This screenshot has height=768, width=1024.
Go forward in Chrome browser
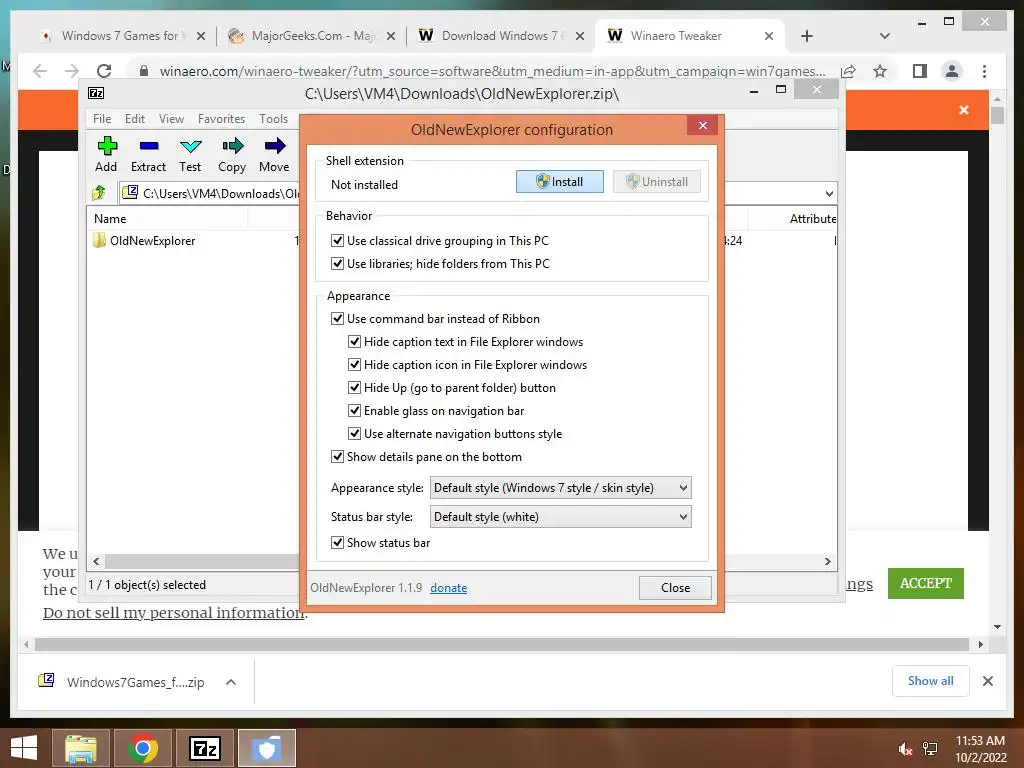point(72,71)
